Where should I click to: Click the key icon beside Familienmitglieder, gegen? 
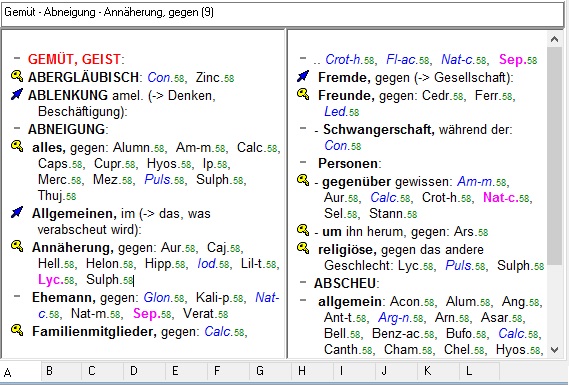pos(17,330)
